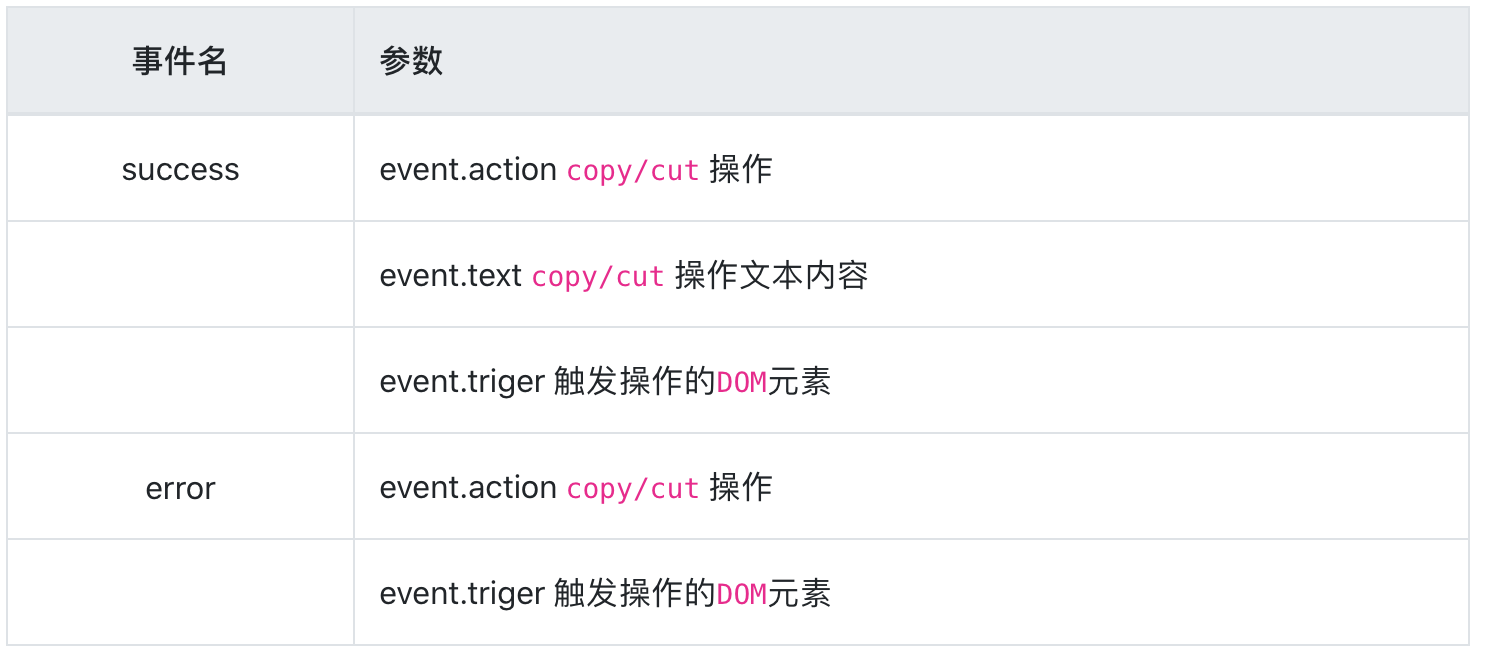This screenshot has width=1486, height=650.
Task: Select the error event name cell
Action: [x=180, y=487]
